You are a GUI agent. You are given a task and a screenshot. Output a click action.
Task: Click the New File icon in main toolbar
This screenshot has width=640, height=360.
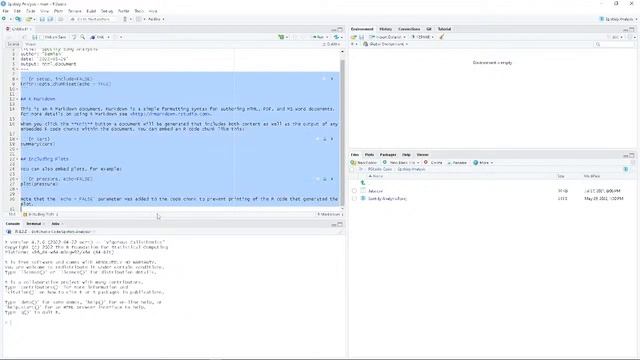coord(4,19)
